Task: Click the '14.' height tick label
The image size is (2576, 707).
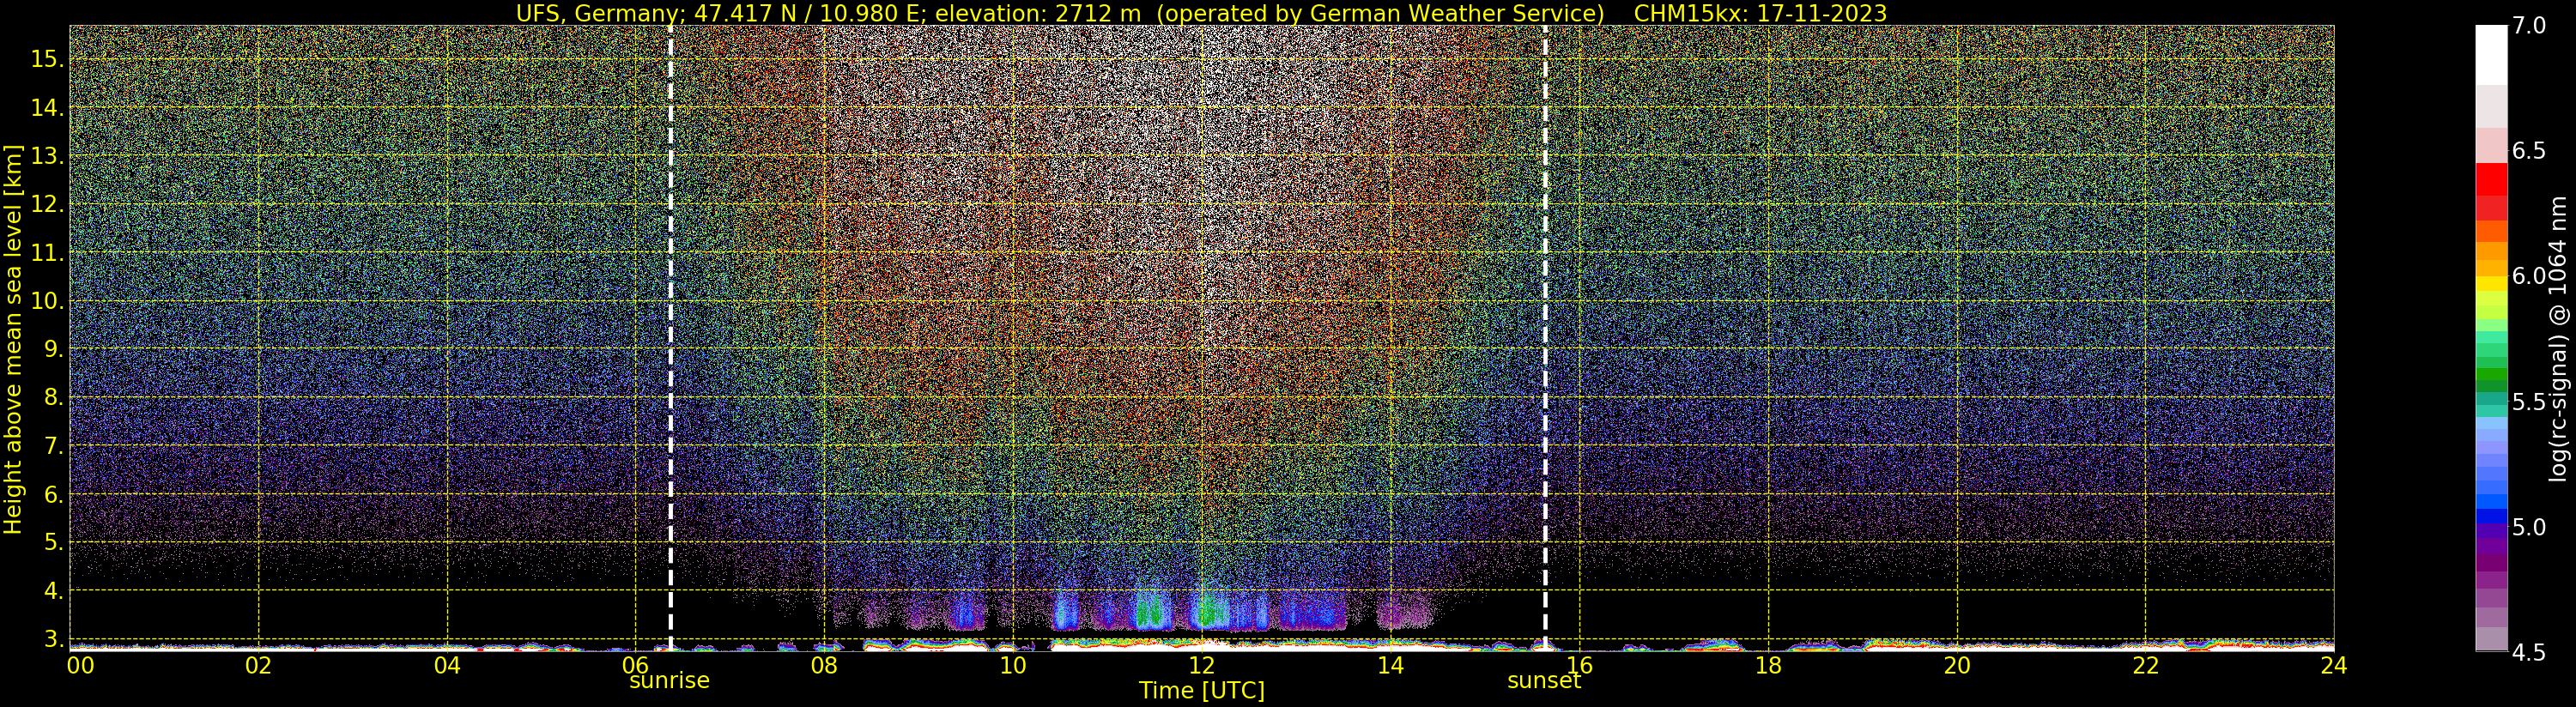Action: click(47, 108)
